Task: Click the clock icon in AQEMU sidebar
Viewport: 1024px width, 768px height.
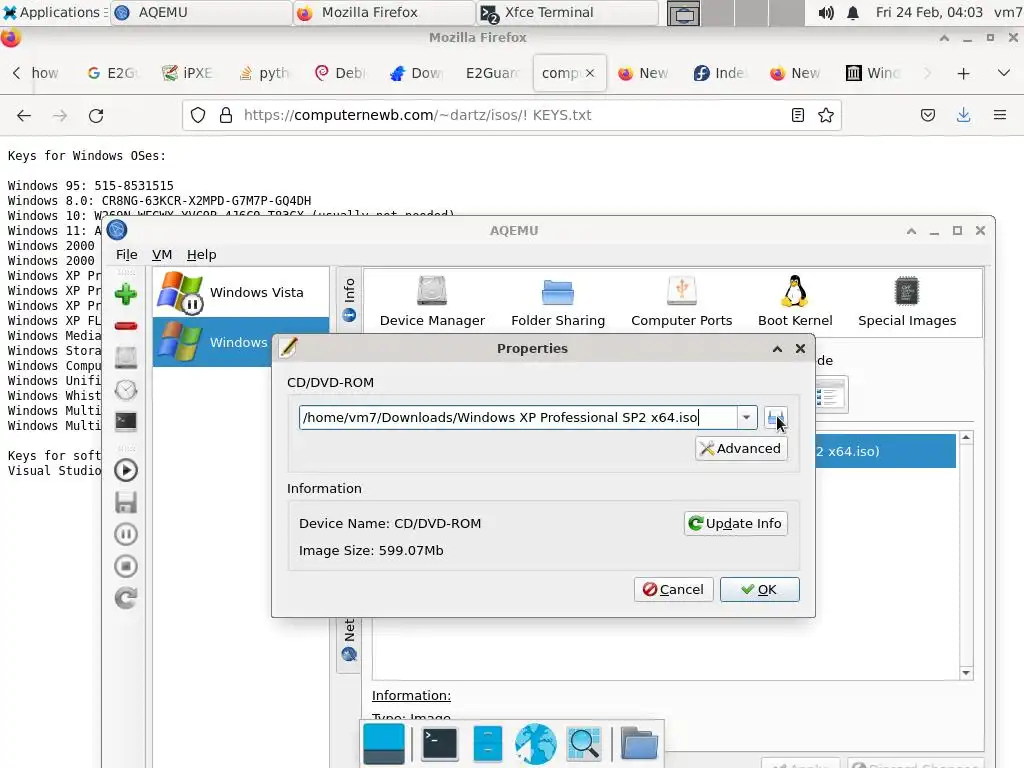Action: click(x=125, y=390)
